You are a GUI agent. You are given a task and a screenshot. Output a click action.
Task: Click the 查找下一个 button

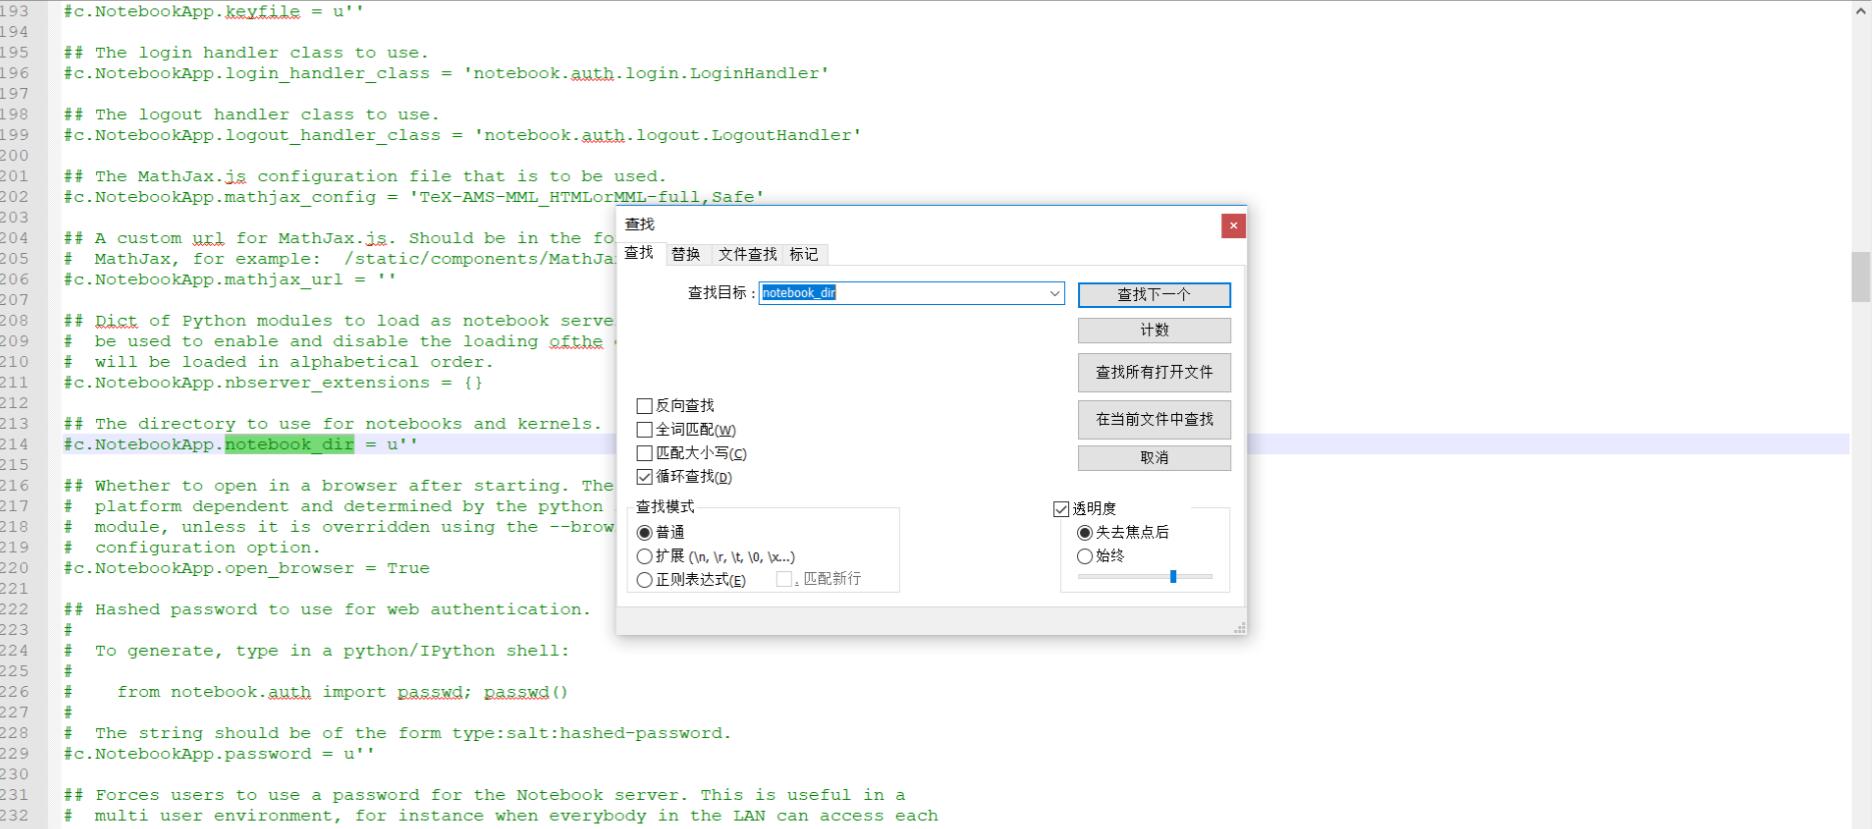point(1154,295)
